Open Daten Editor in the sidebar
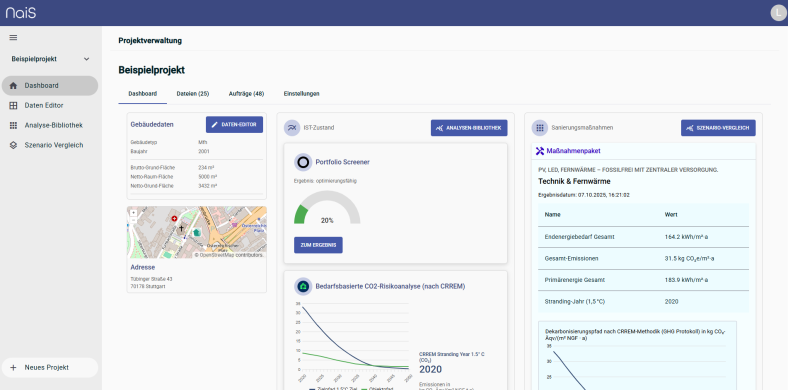 point(50,106)
